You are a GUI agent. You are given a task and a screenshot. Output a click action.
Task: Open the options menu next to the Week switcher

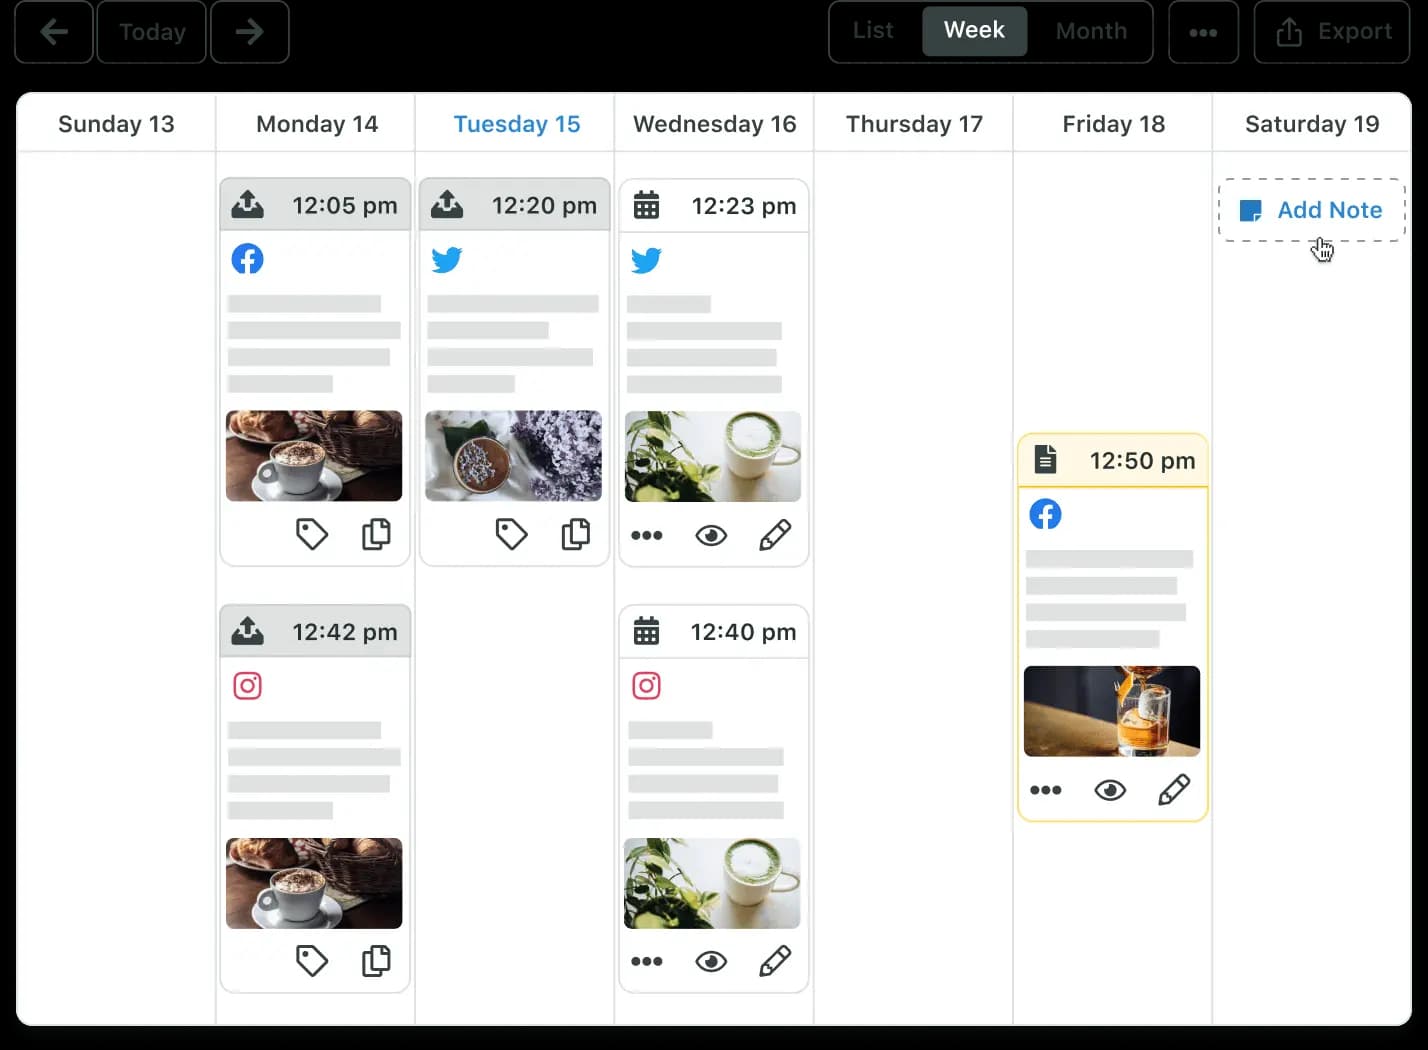point(1203,31)
